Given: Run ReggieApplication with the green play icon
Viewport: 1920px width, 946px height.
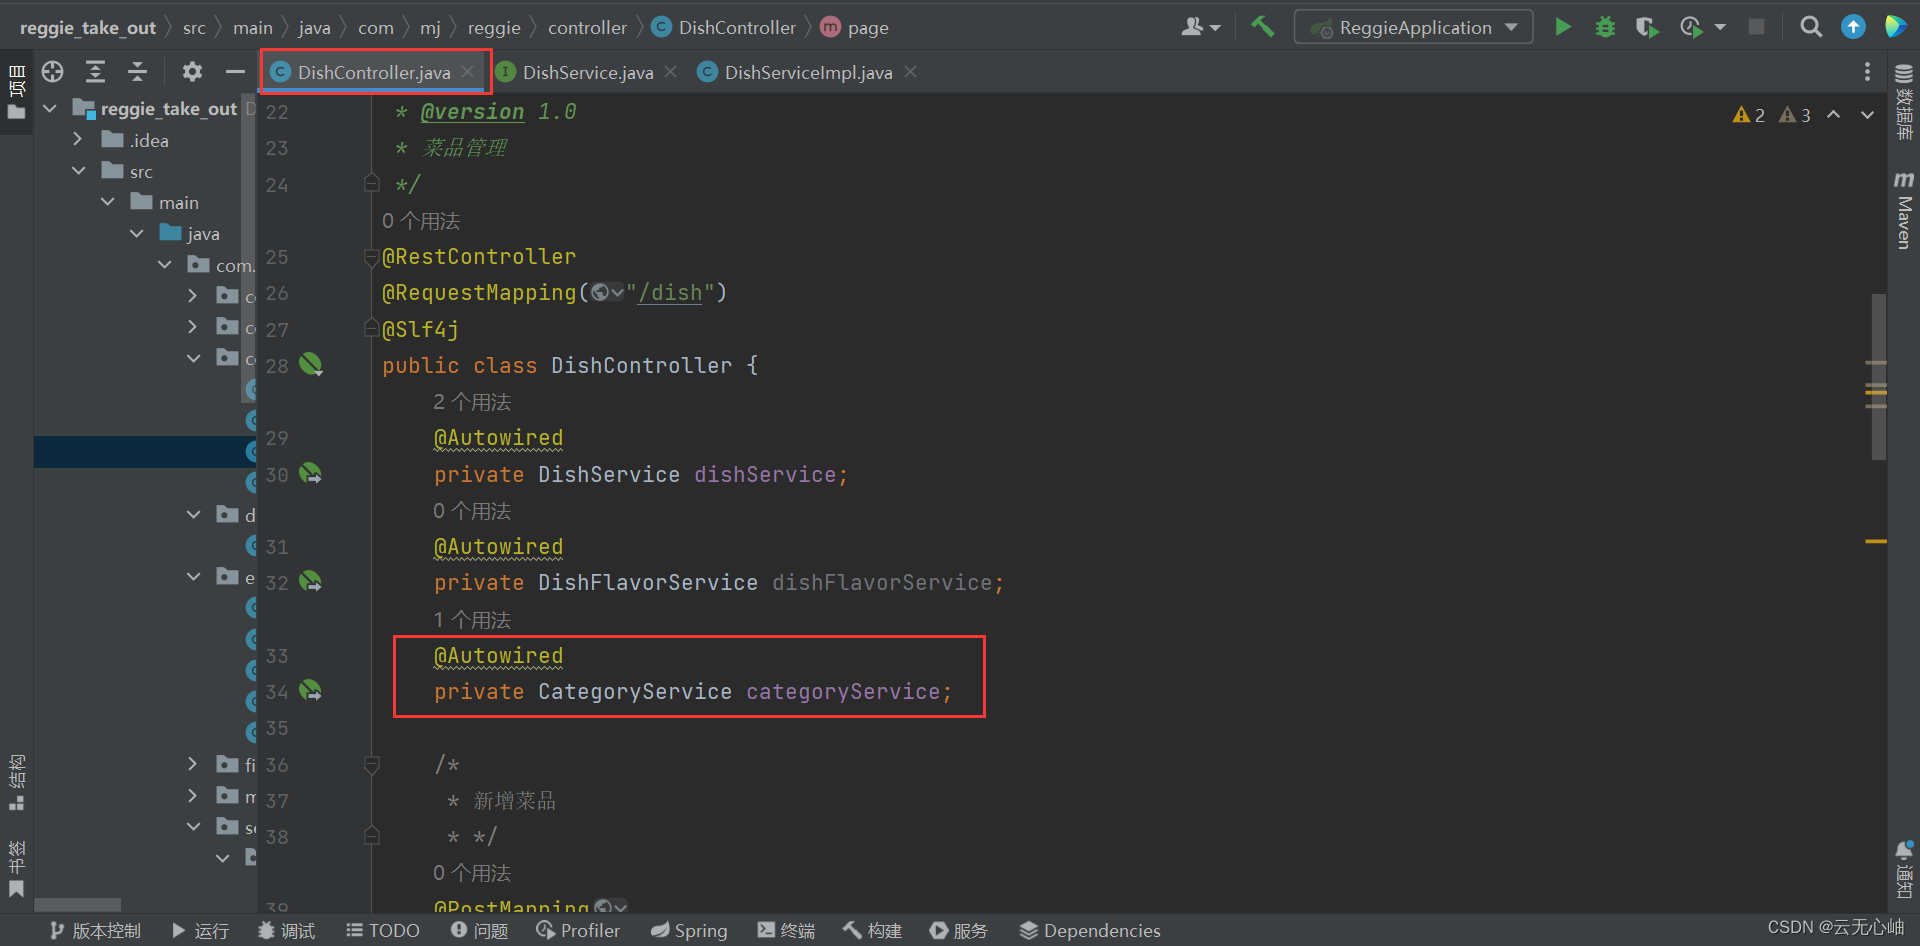Looking at the screenshot, I should point(1562,27).
